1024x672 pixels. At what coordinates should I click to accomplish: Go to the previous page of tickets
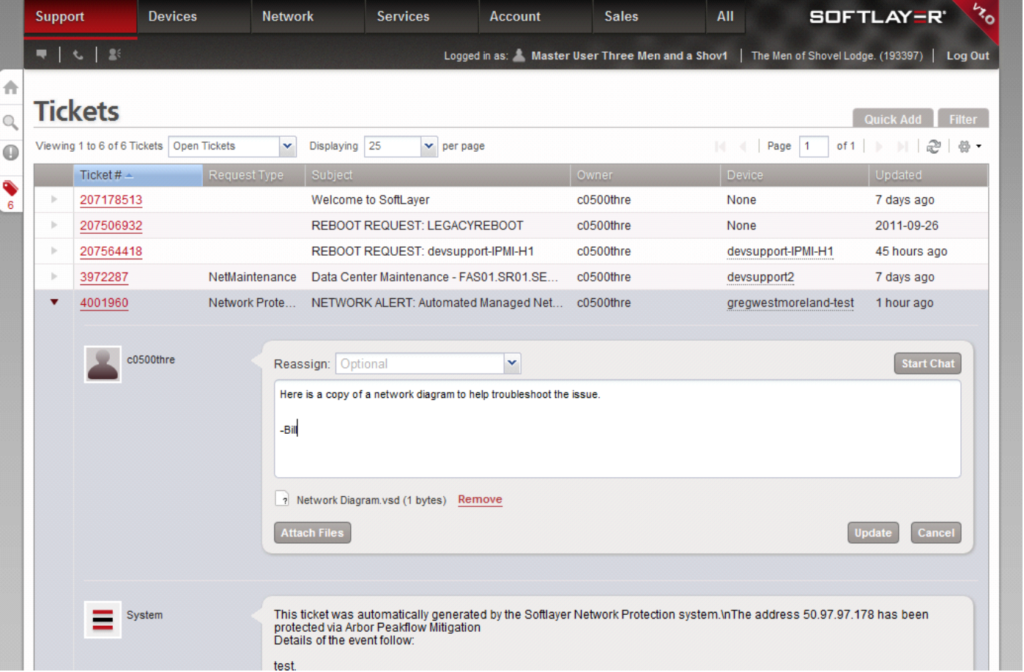[x=743, y=146]
